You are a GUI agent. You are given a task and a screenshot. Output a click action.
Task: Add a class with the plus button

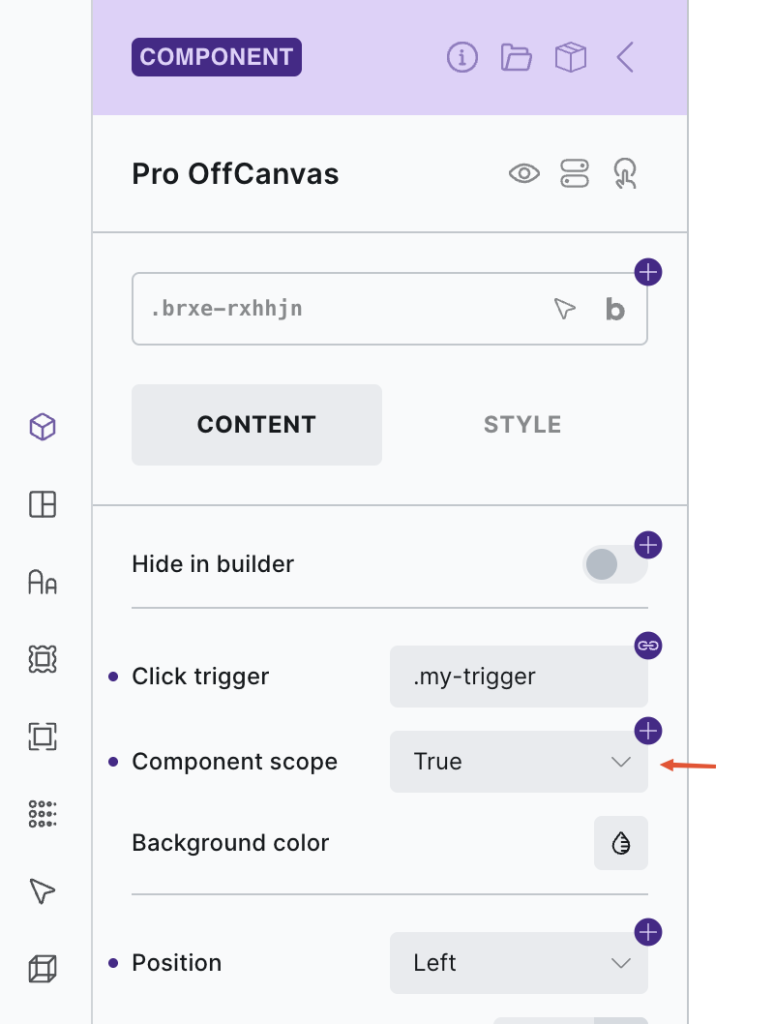647,271
